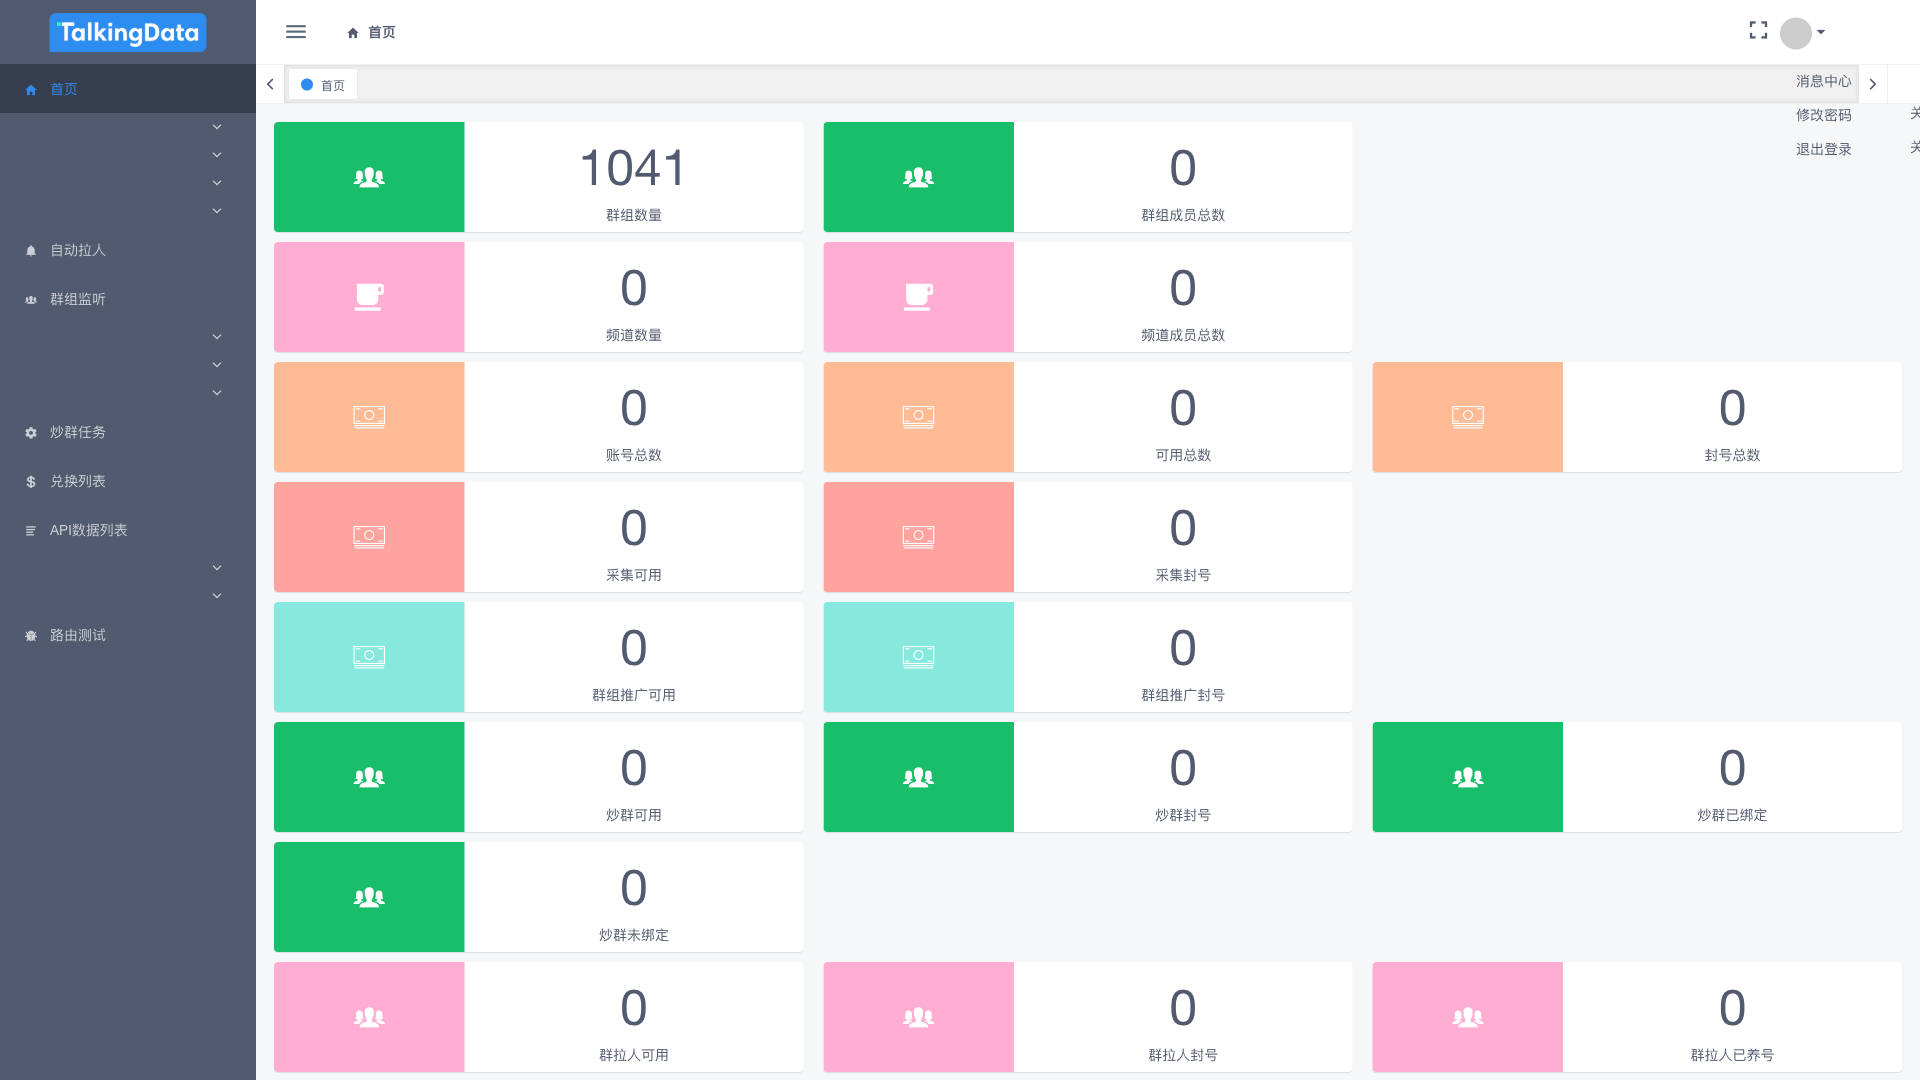This screenshot has height=1080, width=1920.
Task: Click the hamburger menu collapse icon
Action: (x=296, y=32)
